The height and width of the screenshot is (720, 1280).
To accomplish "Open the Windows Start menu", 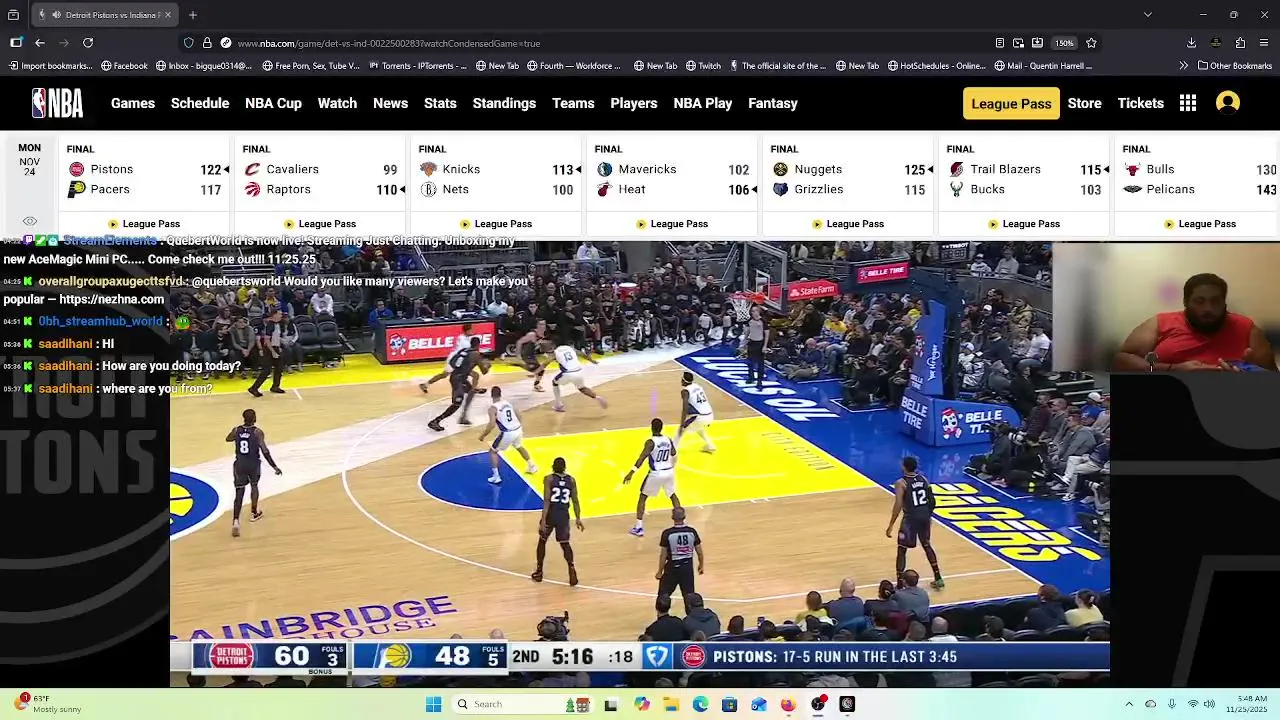I will 433,704.
